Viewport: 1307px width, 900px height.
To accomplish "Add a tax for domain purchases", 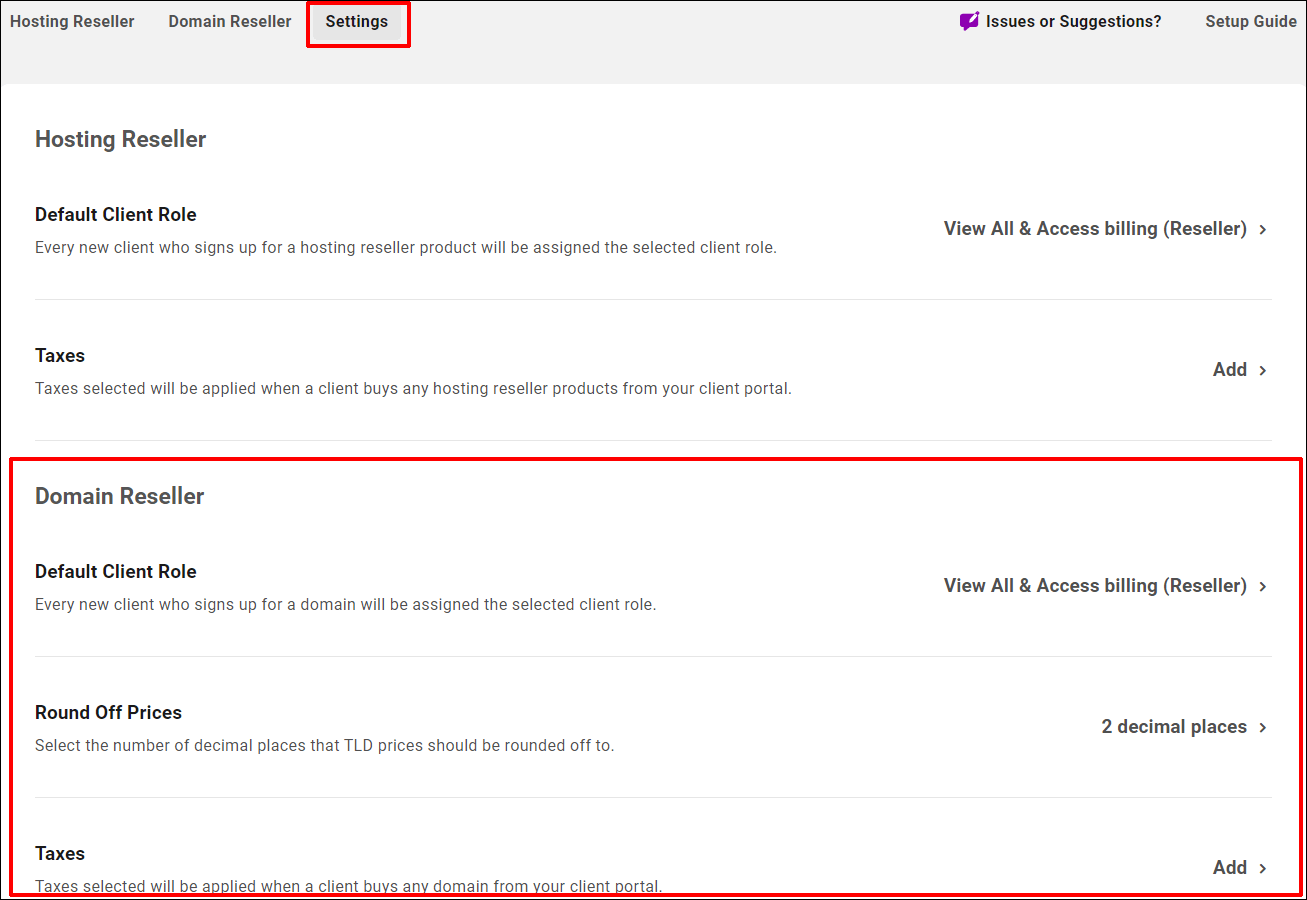I will (x=1229, y=867).
